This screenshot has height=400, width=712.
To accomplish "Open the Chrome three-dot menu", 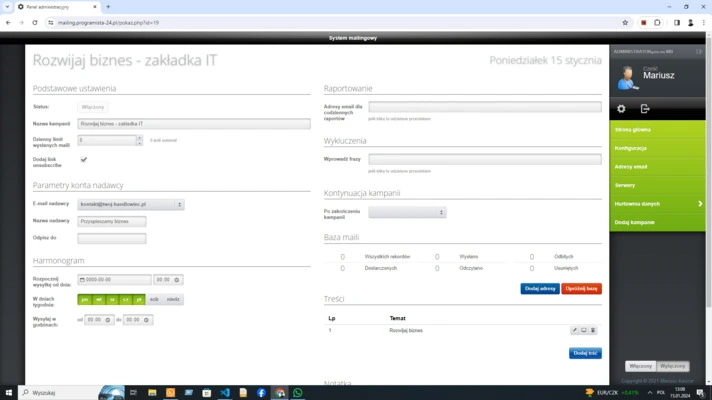I will tap(704, 23).
